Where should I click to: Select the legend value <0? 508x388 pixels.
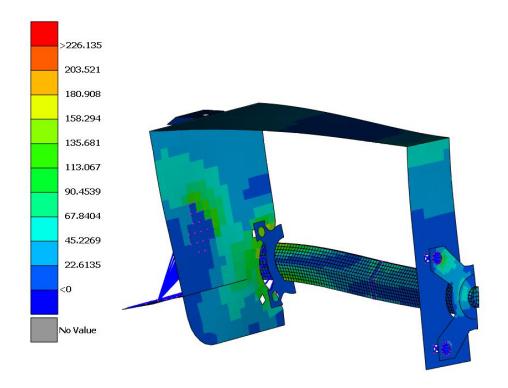tap(65, 289)
